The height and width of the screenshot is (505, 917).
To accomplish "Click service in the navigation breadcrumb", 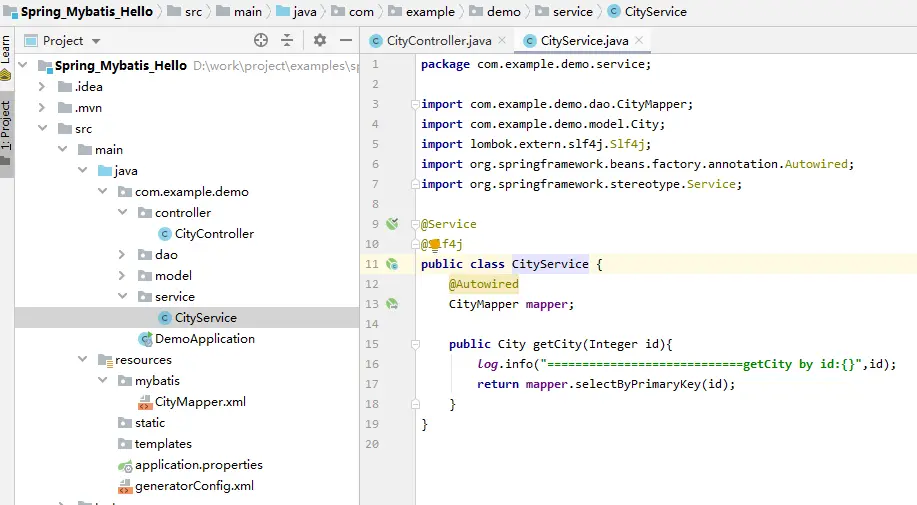I will click(x=564, y=12).
